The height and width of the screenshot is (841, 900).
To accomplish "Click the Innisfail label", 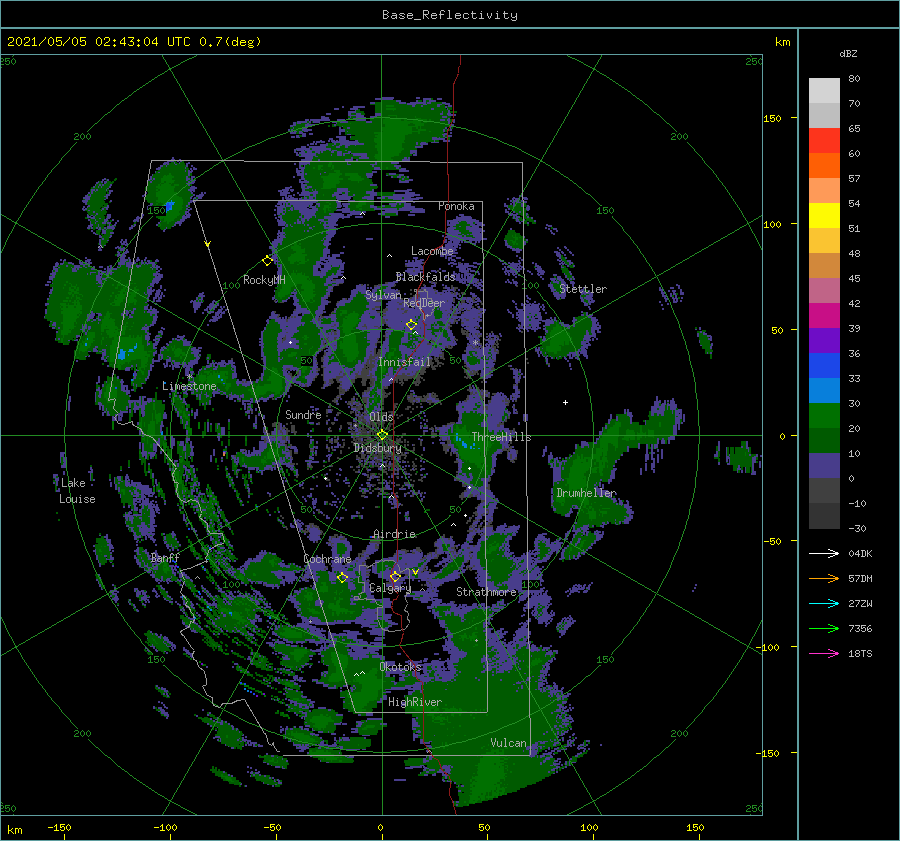I will (404, 362).
